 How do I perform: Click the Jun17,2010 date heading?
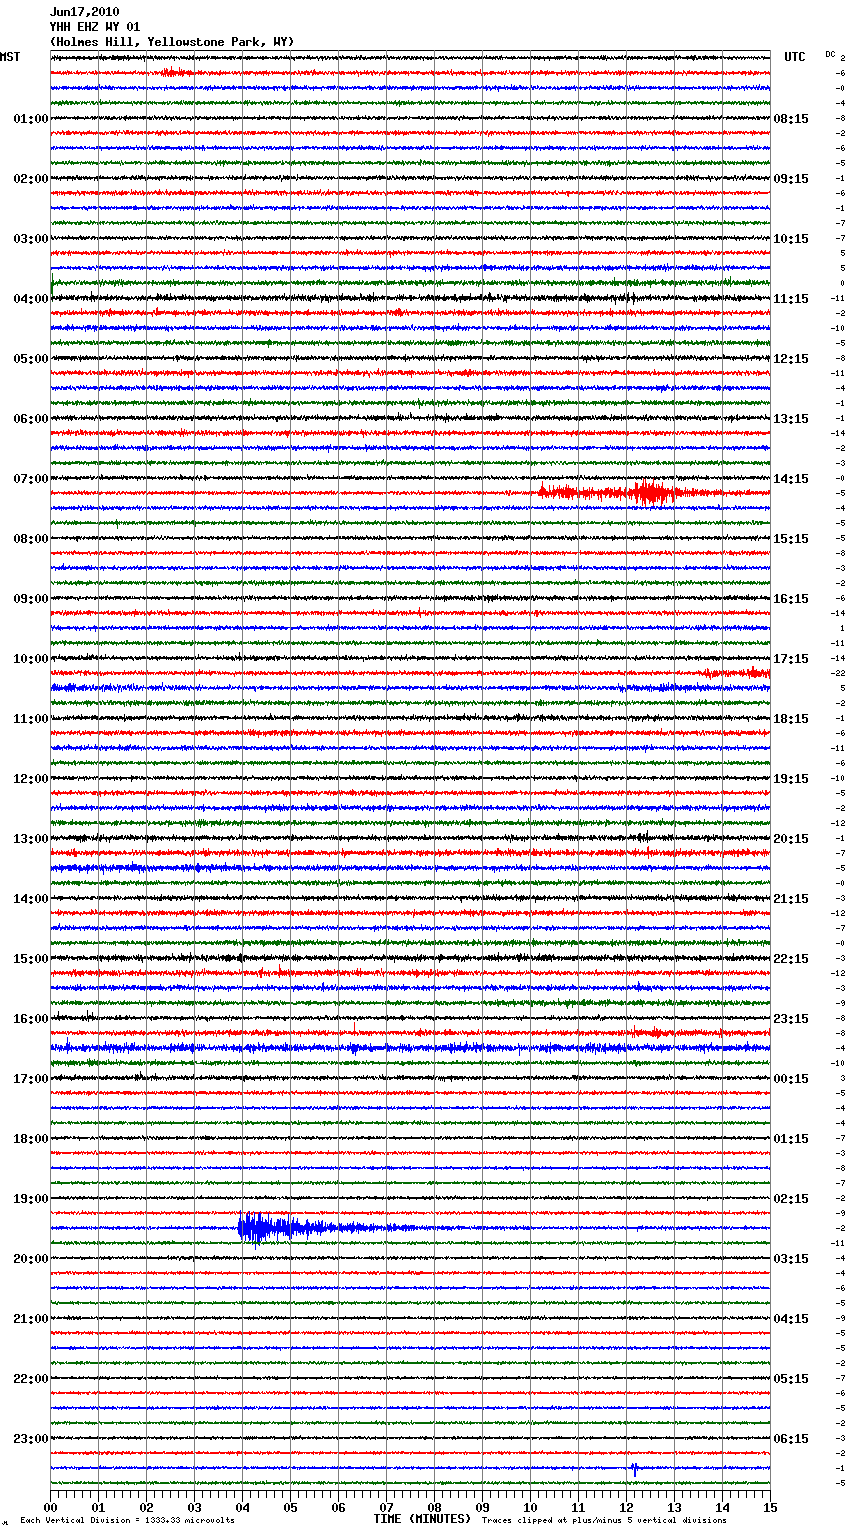pyautogui.click(x=84, y=12)
